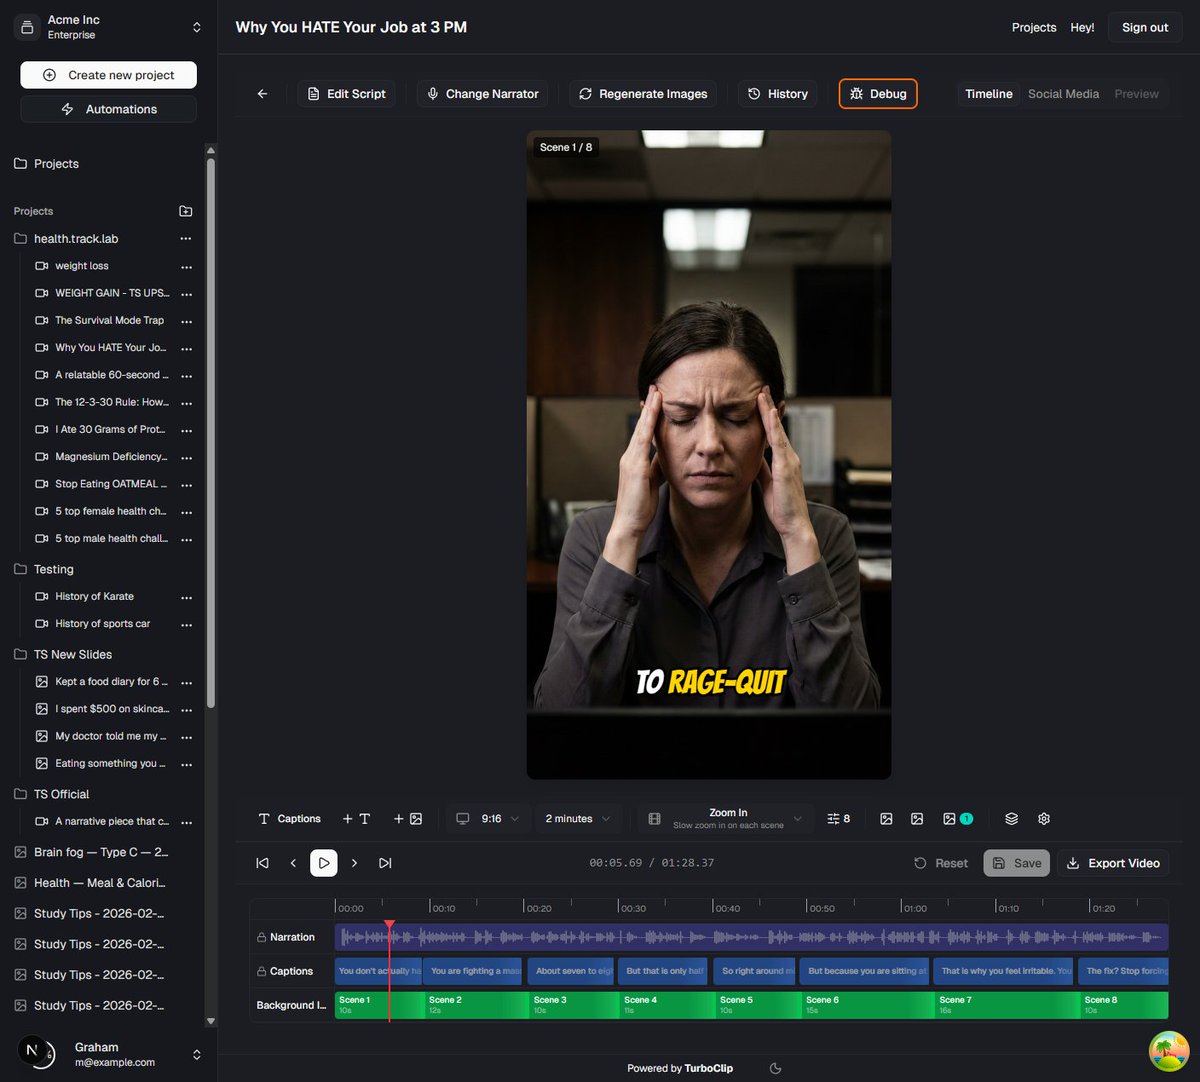1200x1082 pixels.
Task: Change Narrator voice
Action: point(483,94)
